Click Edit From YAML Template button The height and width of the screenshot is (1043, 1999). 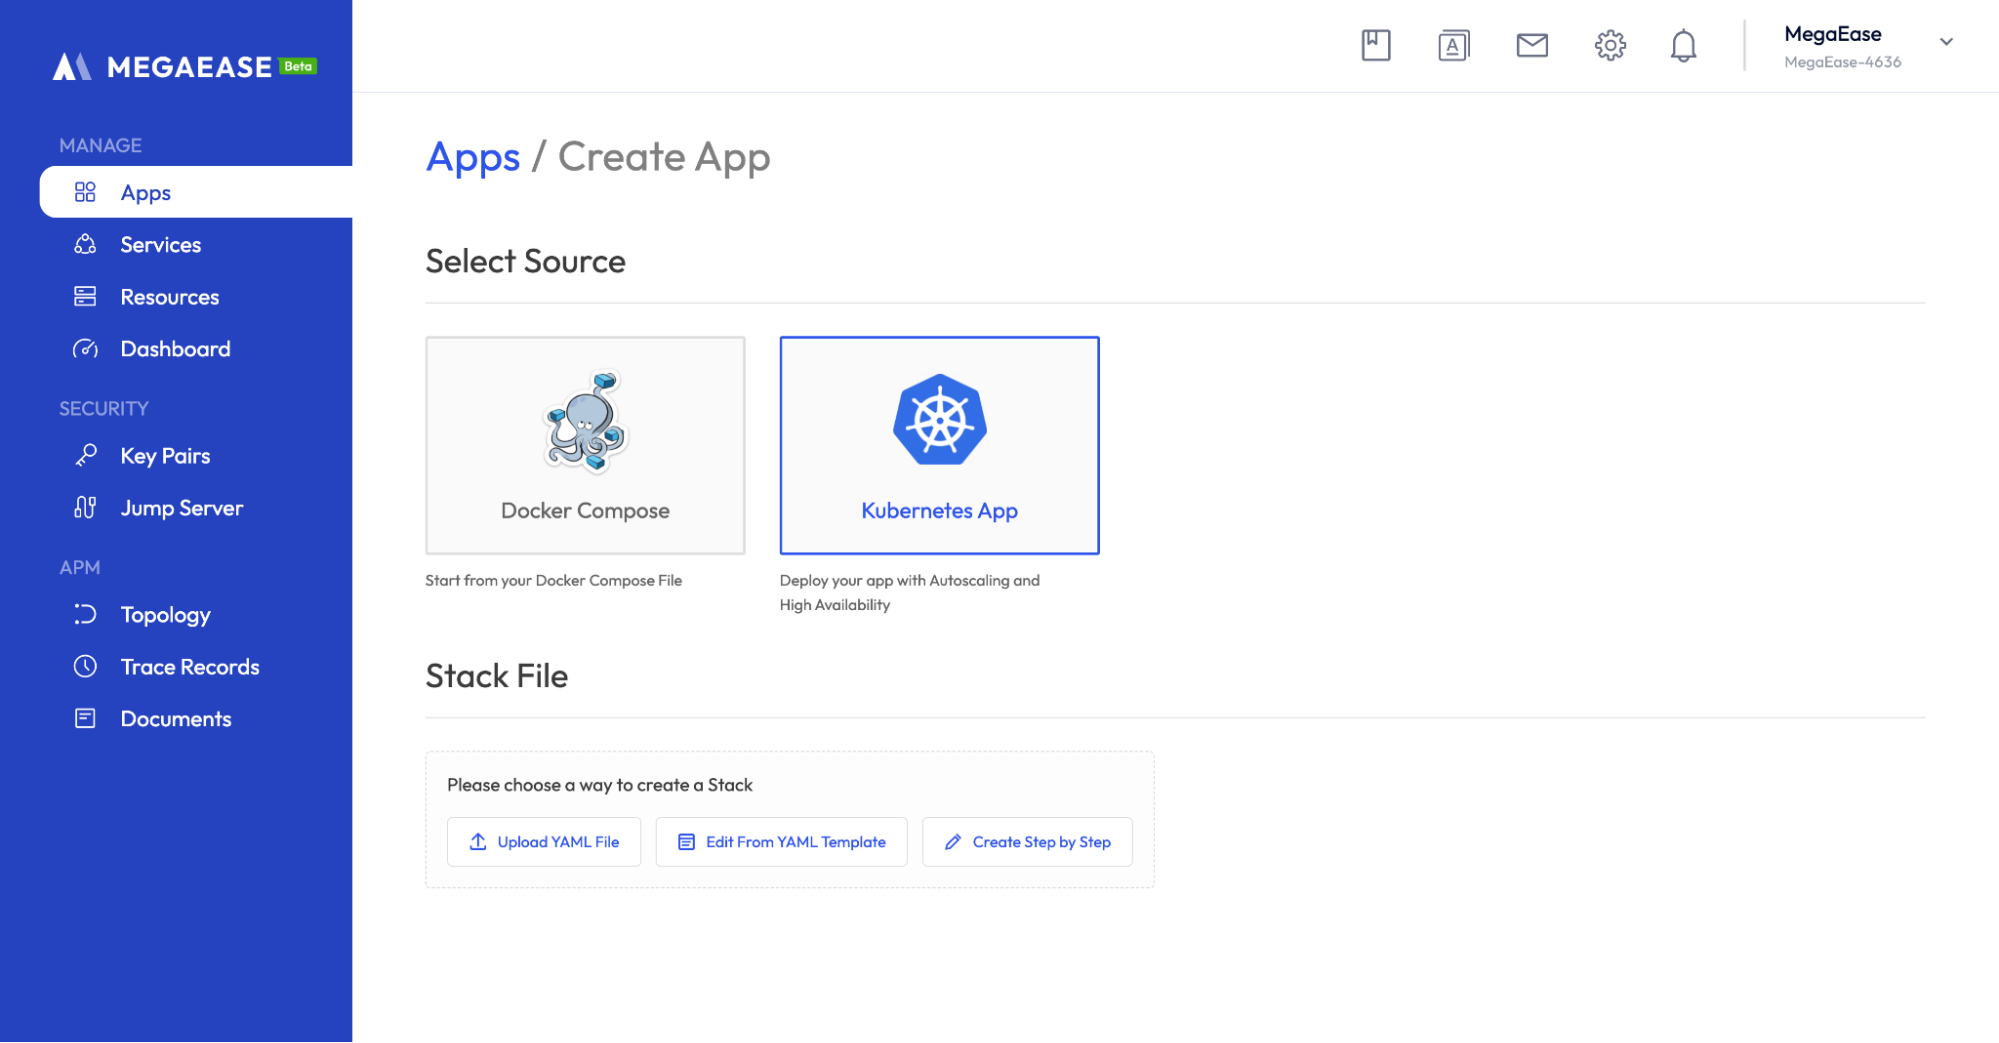(781, 842)
